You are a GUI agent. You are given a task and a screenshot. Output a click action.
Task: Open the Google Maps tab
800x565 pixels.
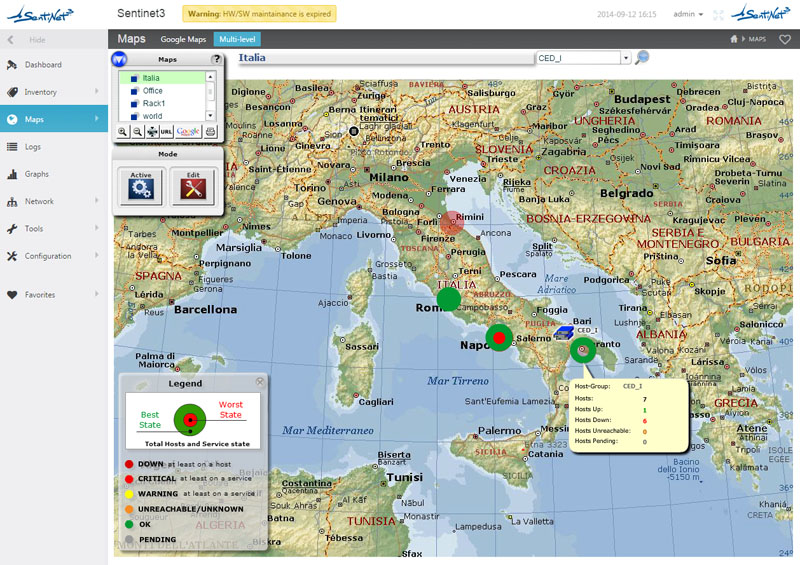click(183, 39)
